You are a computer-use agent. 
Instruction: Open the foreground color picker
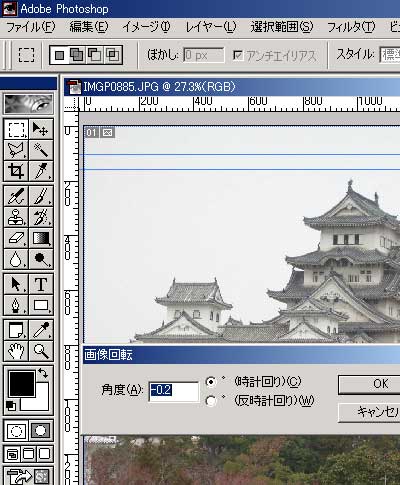(22, 384)
